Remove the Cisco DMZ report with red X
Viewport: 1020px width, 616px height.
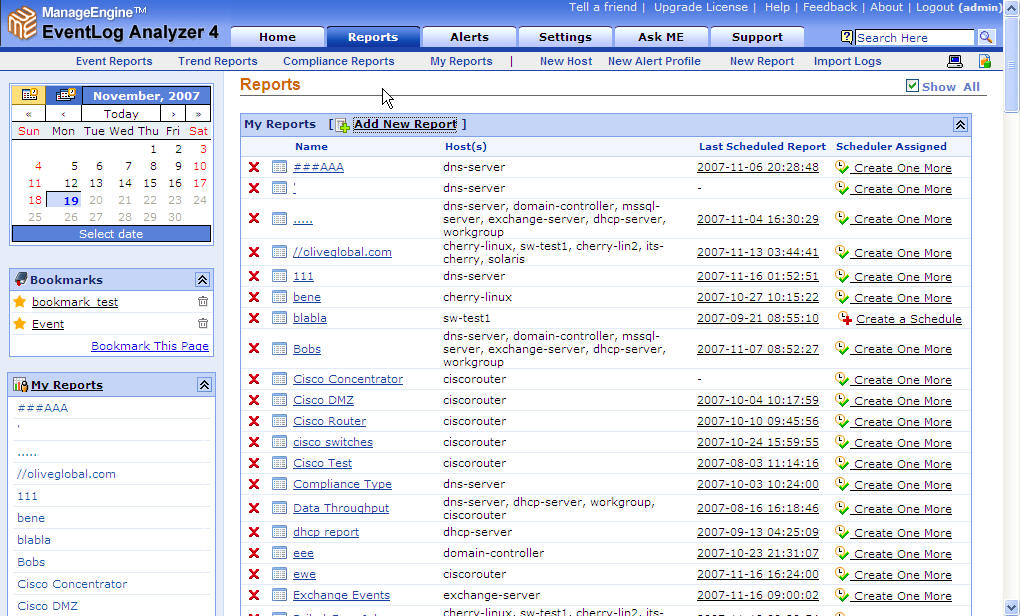click(x=254, y=400)
